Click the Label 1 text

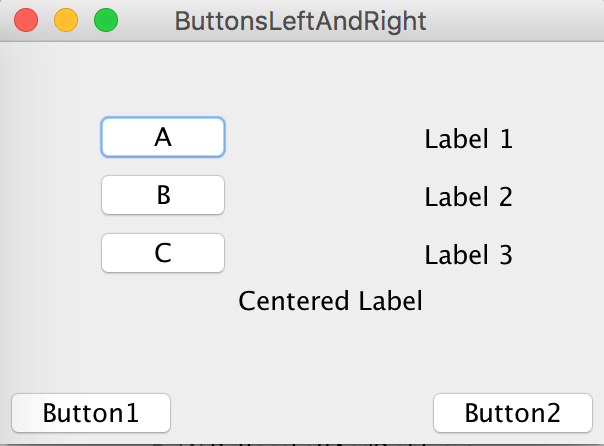468,139
